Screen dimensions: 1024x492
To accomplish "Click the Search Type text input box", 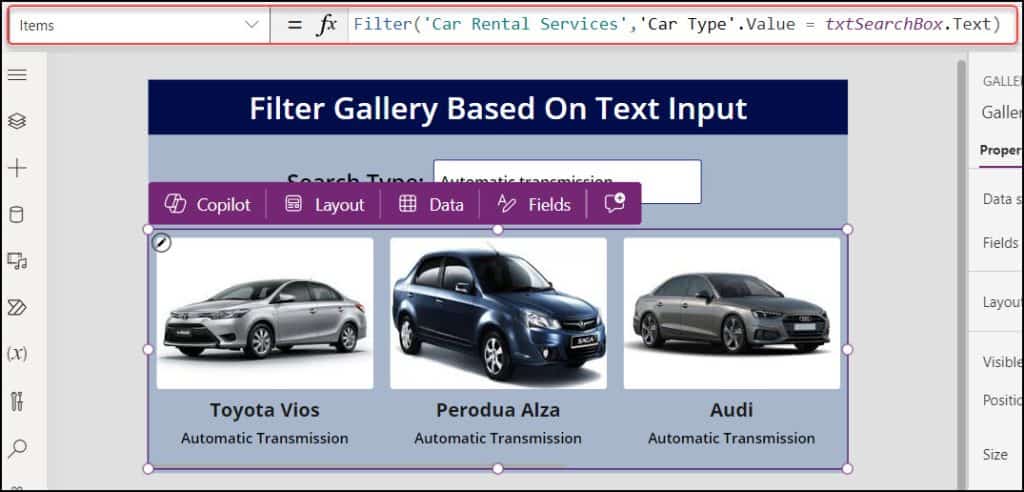I will (567, 181).
